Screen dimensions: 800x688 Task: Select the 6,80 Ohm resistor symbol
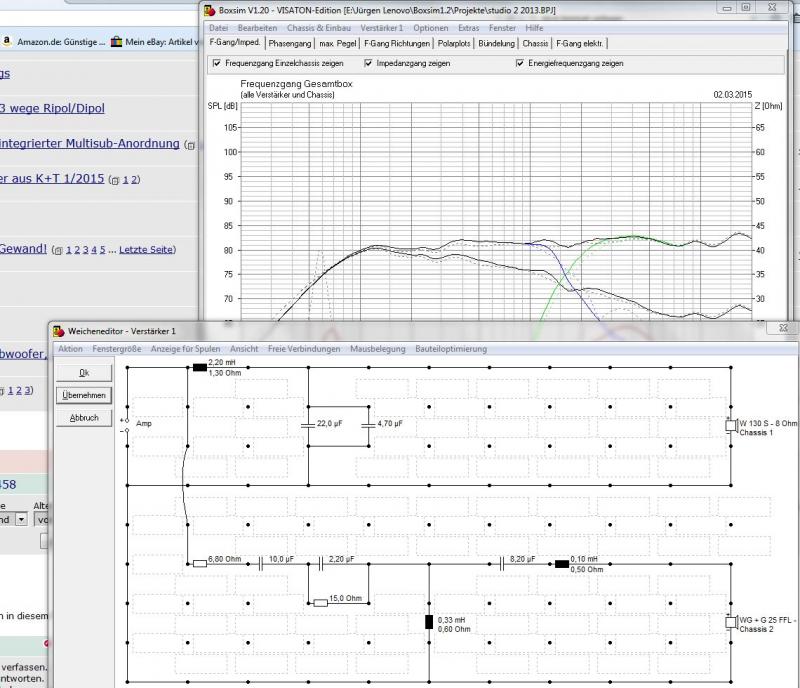(198, 564)
